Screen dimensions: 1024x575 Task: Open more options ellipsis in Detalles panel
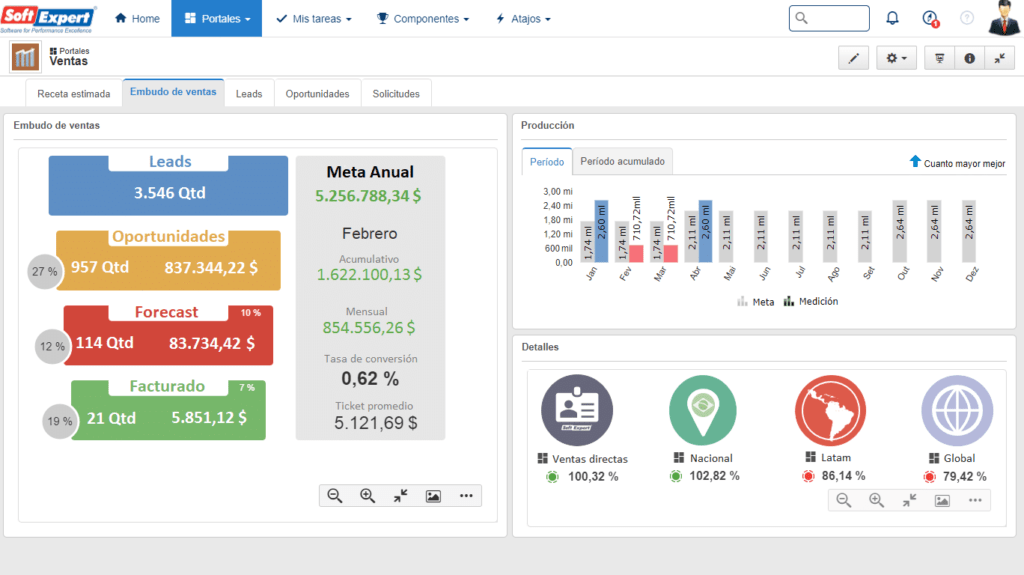(x=974, y=500)
